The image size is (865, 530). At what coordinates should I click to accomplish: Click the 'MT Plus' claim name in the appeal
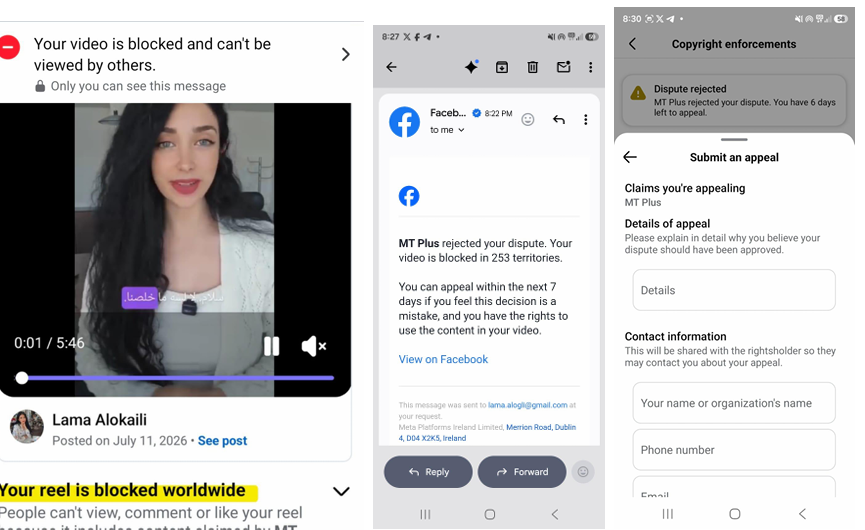pos(643,202)
